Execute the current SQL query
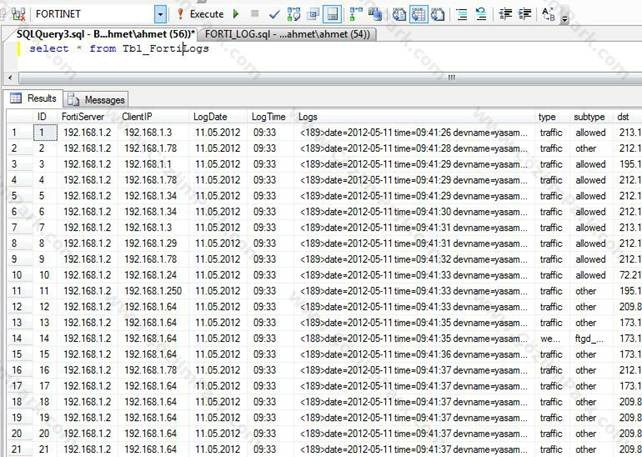The image size is (642, 457). pos(201,14)
